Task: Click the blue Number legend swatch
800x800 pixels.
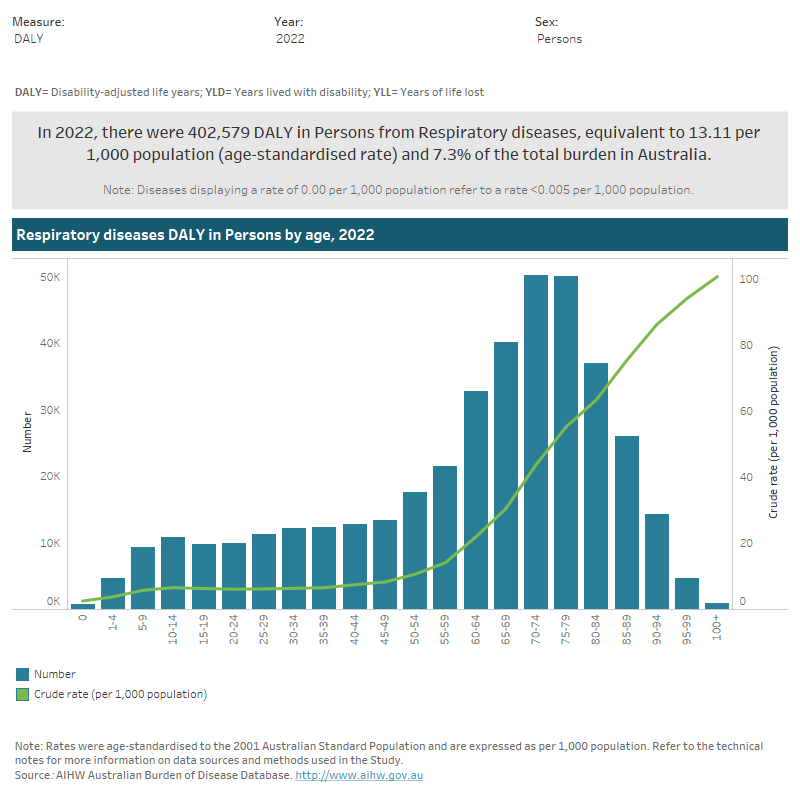Action: pos(22,674)
